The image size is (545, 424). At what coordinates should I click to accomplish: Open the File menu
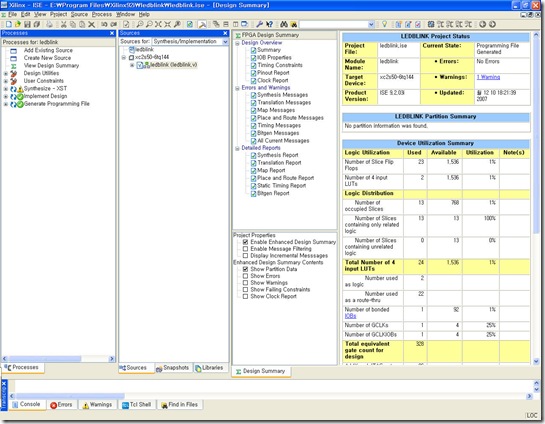pyautogui.click(x=13, y=14)
